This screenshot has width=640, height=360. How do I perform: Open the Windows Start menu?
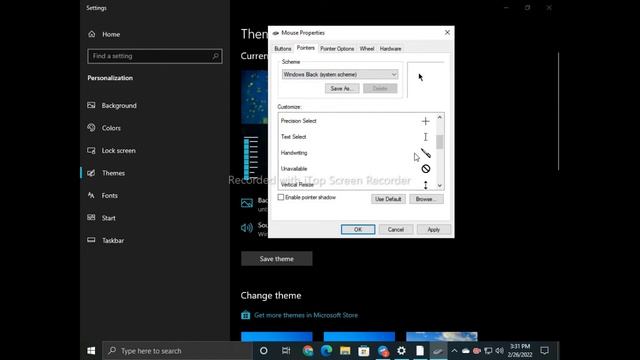coord(91,351)
